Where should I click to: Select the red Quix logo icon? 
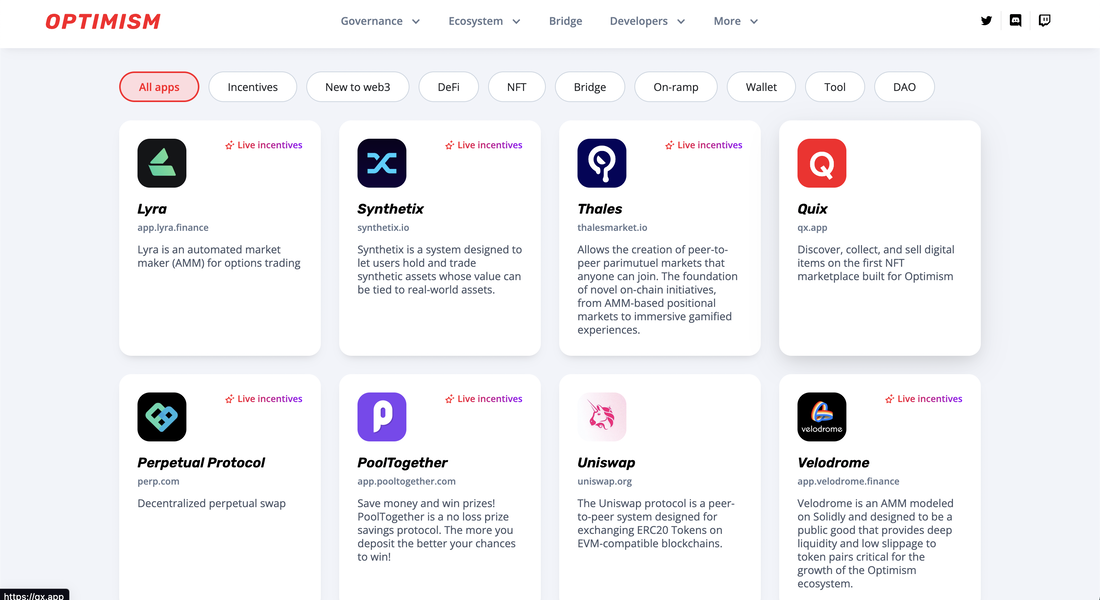(x=822, y=163)
